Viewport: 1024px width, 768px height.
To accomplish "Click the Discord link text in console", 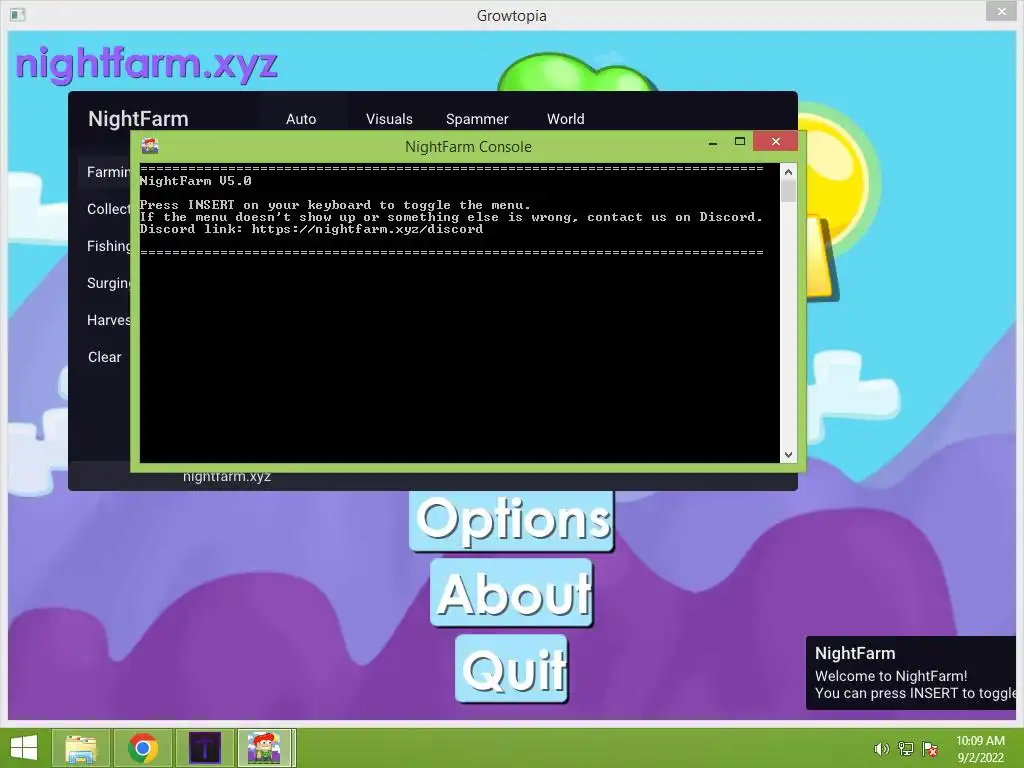I will click(x=311, y=229).
